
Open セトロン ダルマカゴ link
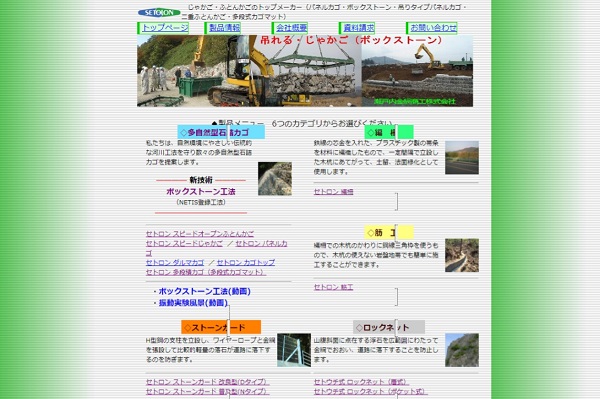[175, 262]
